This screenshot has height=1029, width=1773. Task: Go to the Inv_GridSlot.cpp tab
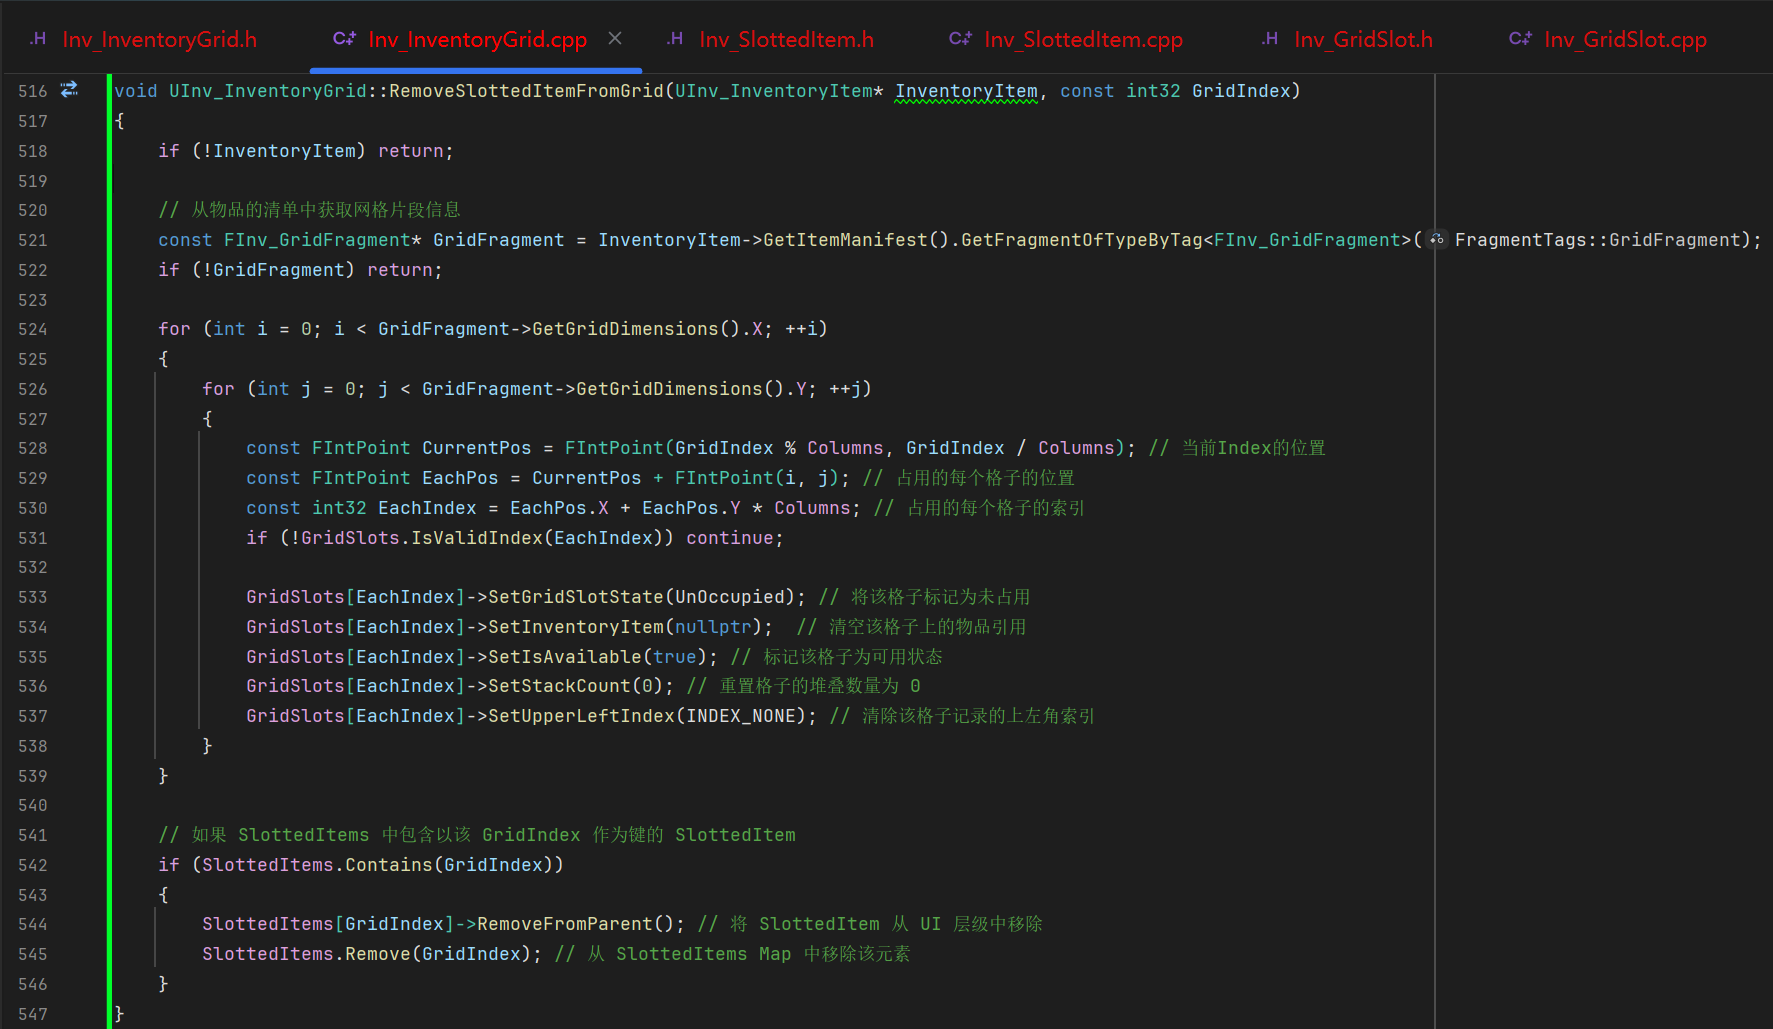[x=1608, y=39]
